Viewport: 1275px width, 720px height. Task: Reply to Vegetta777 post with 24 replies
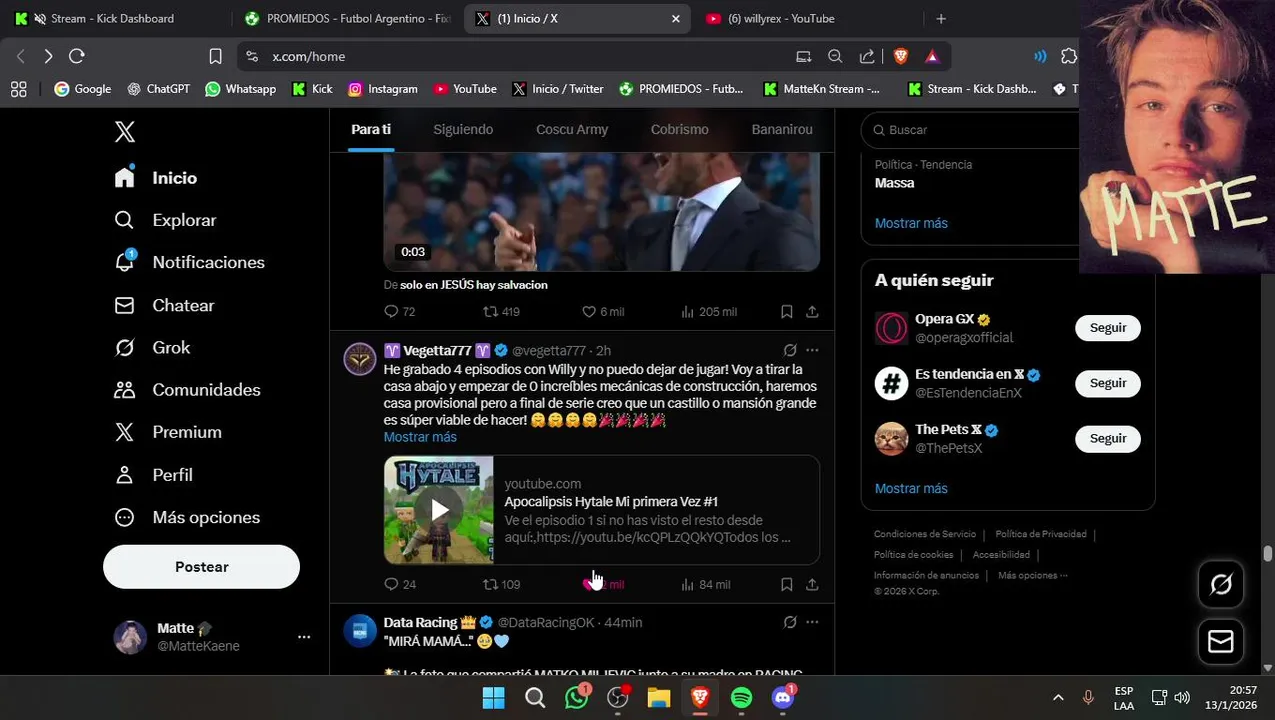pos(399,584)
